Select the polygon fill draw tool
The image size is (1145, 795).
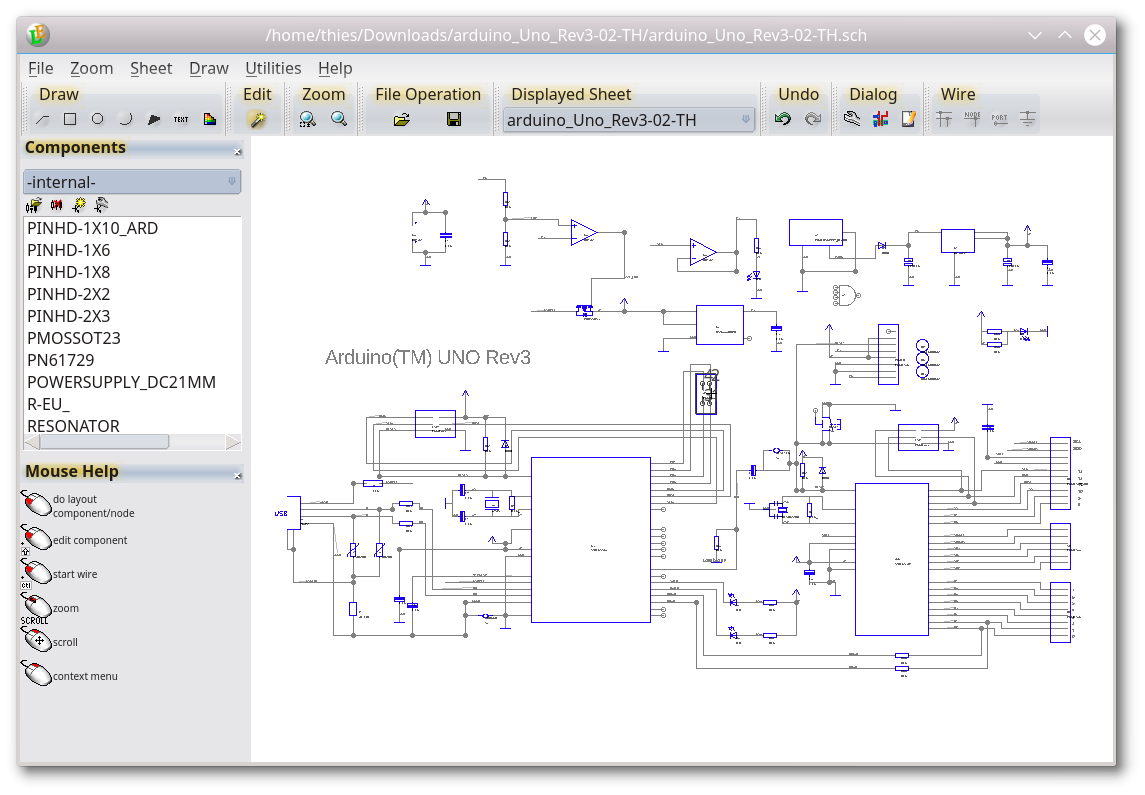153,119
